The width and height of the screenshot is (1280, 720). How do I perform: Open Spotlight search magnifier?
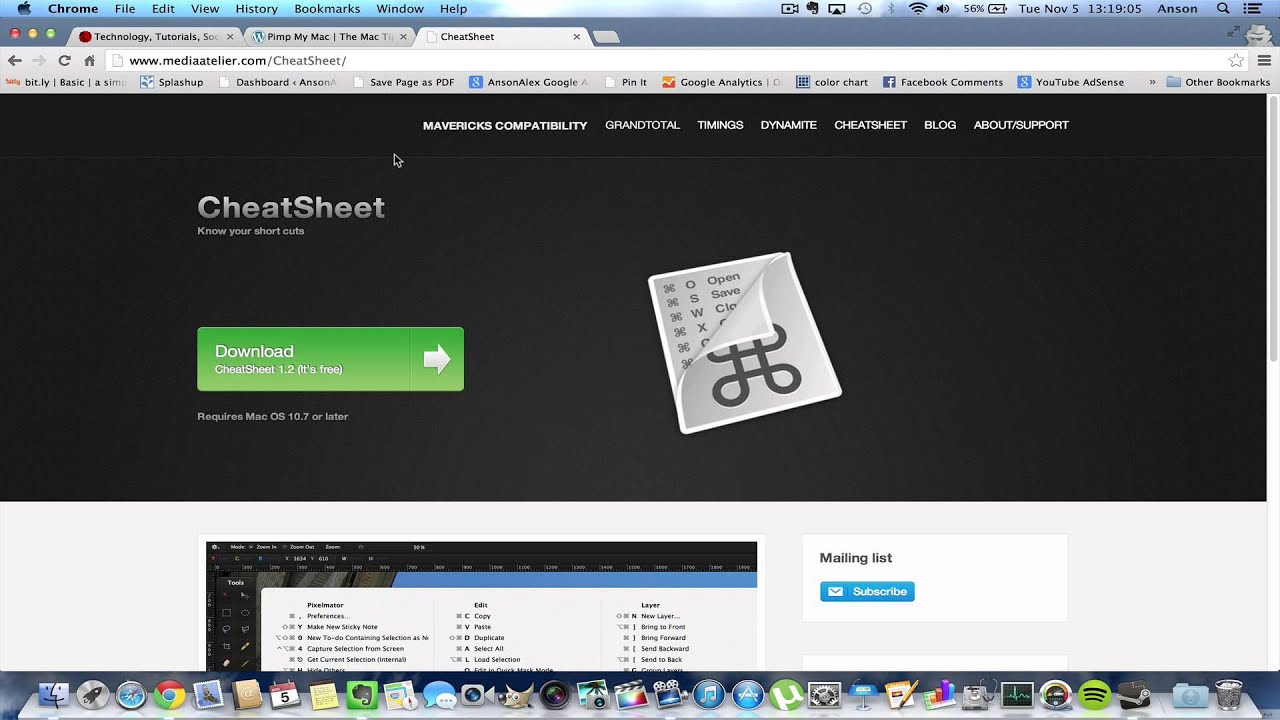[1224, 9]
